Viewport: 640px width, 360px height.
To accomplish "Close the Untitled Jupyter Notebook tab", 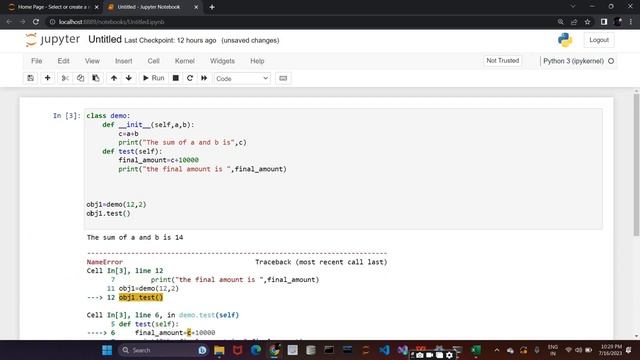I will coord(196,7).
